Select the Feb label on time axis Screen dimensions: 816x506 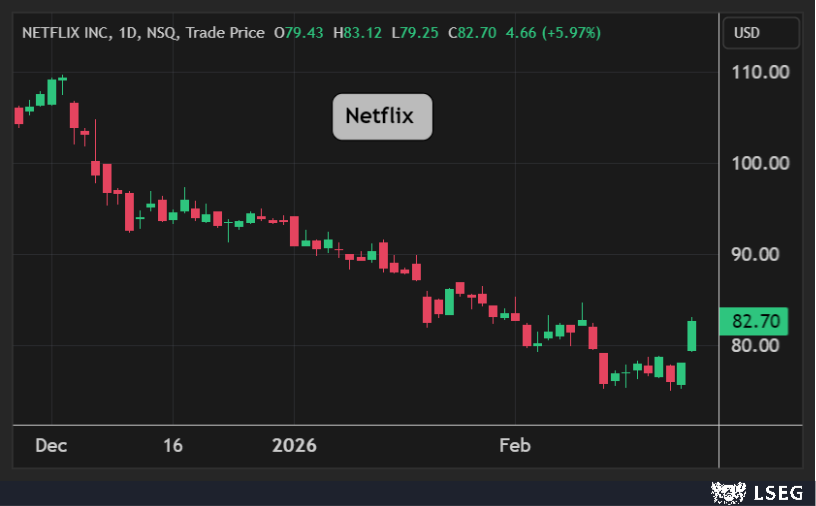coord(516,445)
